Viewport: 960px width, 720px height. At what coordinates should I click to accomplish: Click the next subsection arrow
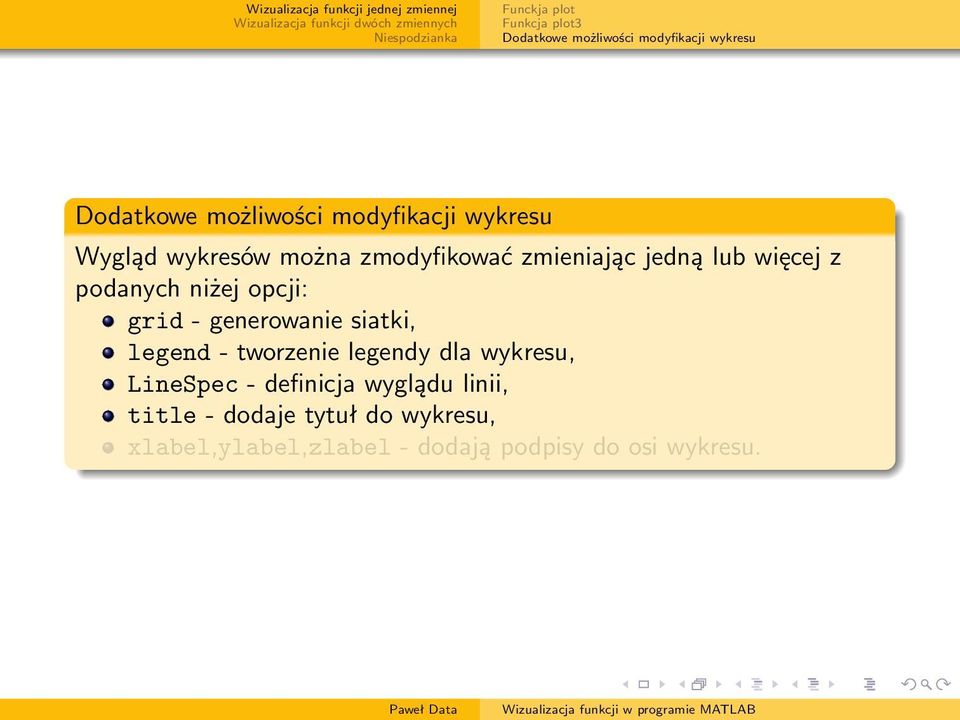pyautogui.click(x=775, y=684)
